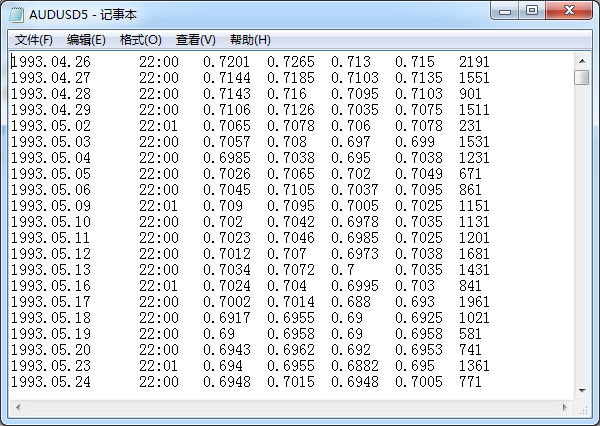Click the volume value 771
The height and width of the screenshot is (426, 600).
470,382
